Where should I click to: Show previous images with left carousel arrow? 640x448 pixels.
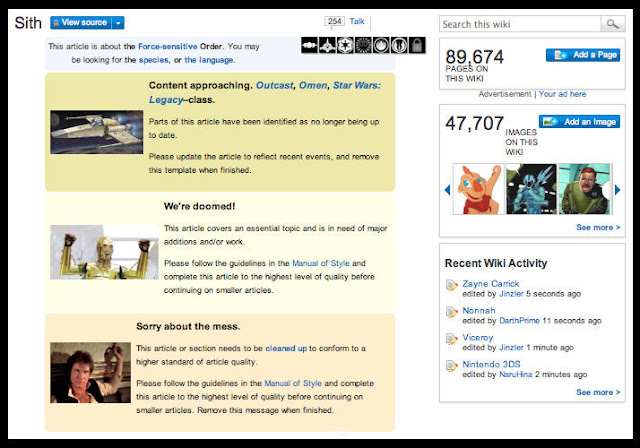coord(447,190)
